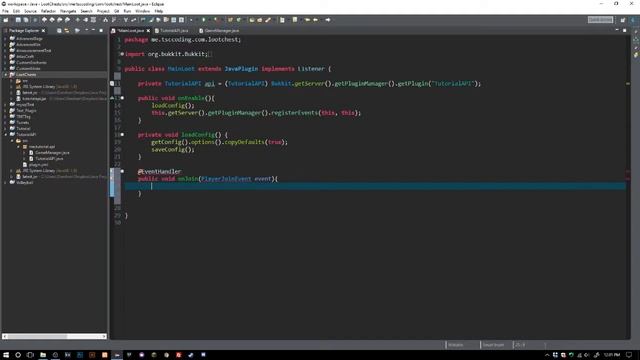Open the Windows Start menu
The height and width of the screenshot is (360, 640).
tap(6, 355)
